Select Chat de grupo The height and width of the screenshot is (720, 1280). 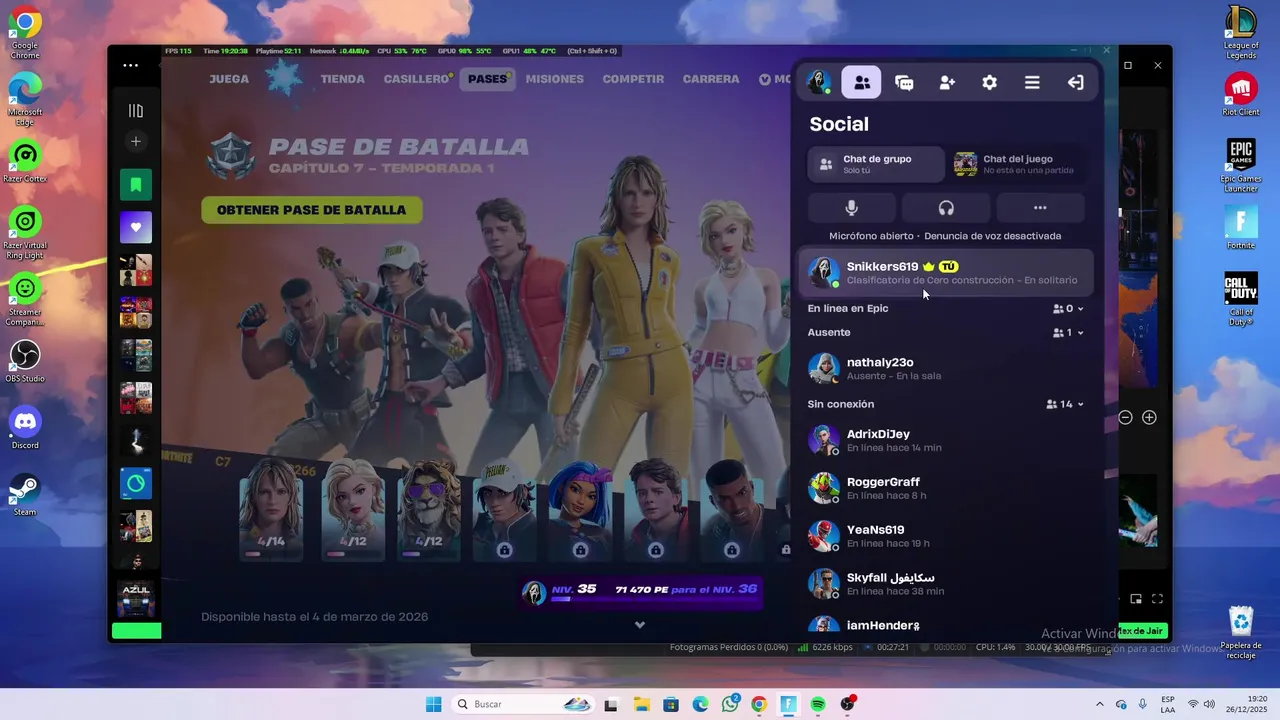point(876,164)
